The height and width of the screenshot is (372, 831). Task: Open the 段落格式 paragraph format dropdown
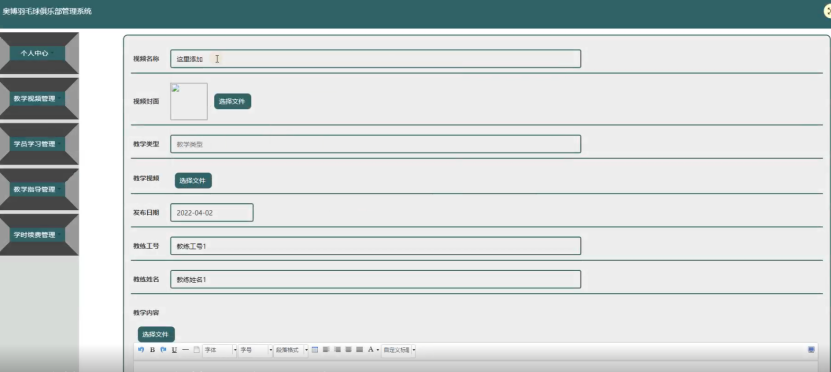(291, 350)
